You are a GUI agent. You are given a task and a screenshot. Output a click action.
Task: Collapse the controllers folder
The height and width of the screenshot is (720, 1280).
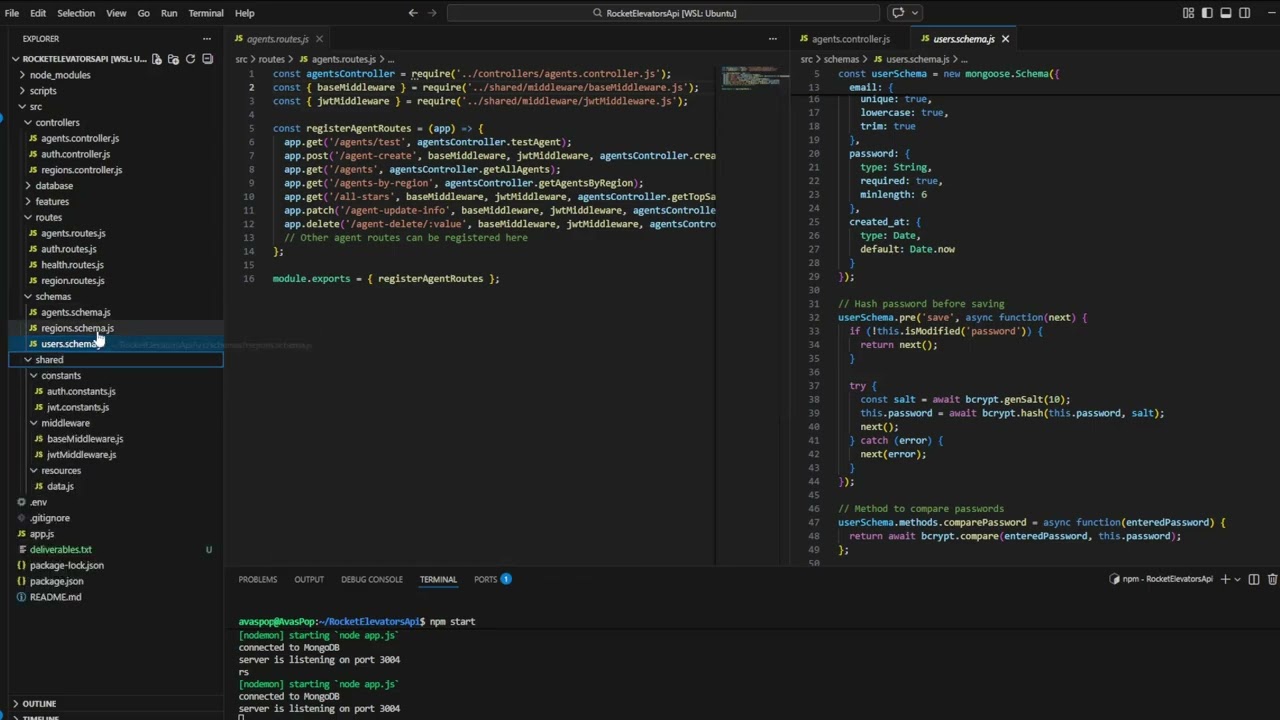[57, 122]
